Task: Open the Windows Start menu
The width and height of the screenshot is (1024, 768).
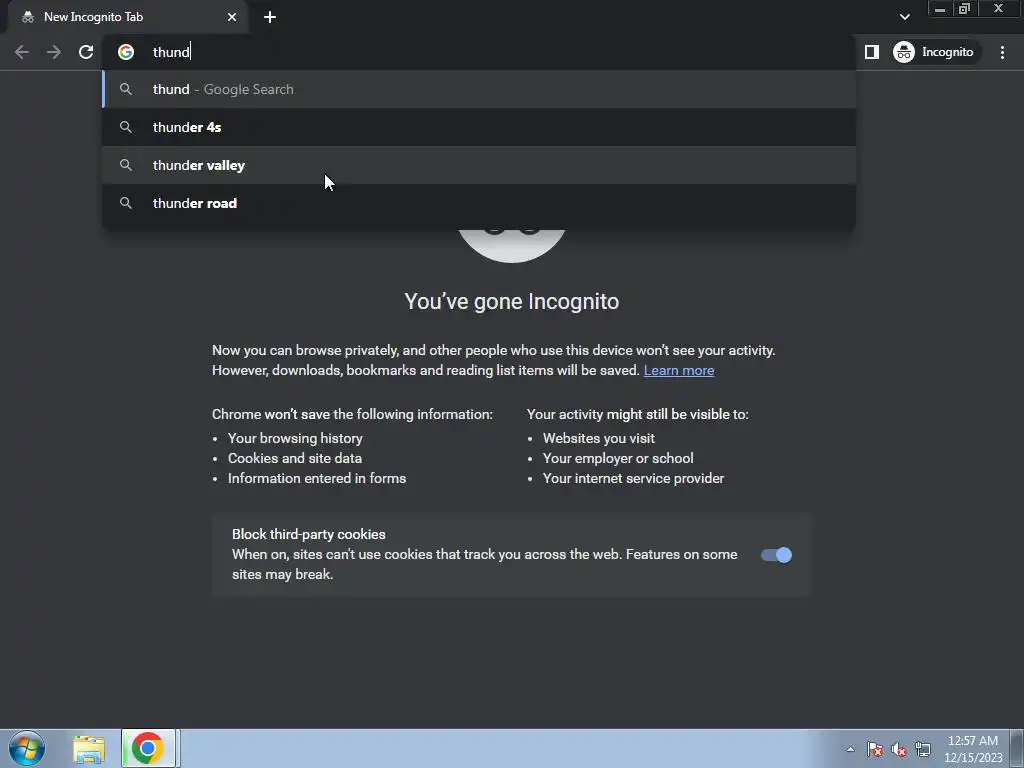Action: [x=27, y=748]
